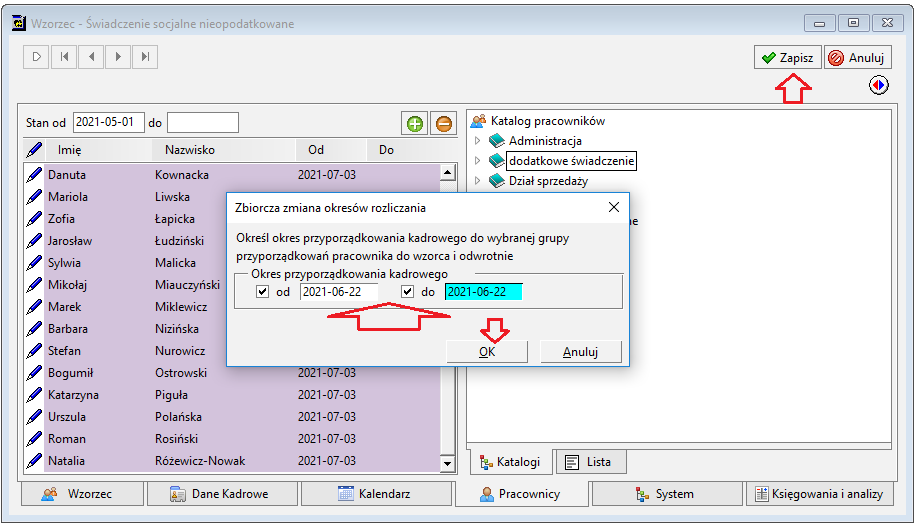
Task: Switch to the Kalendarz tab
Action: point(376,494)
